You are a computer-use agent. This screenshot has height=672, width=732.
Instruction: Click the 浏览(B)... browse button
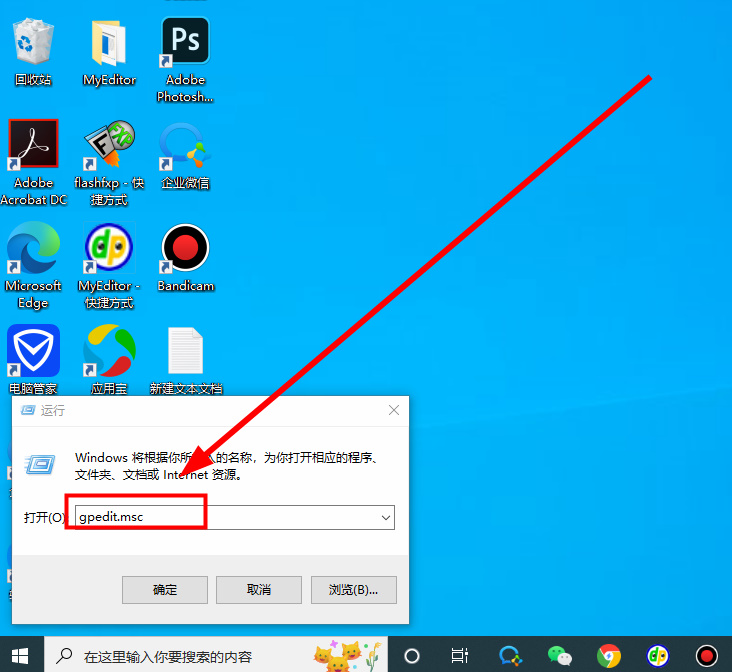click(x=353, y=589)
